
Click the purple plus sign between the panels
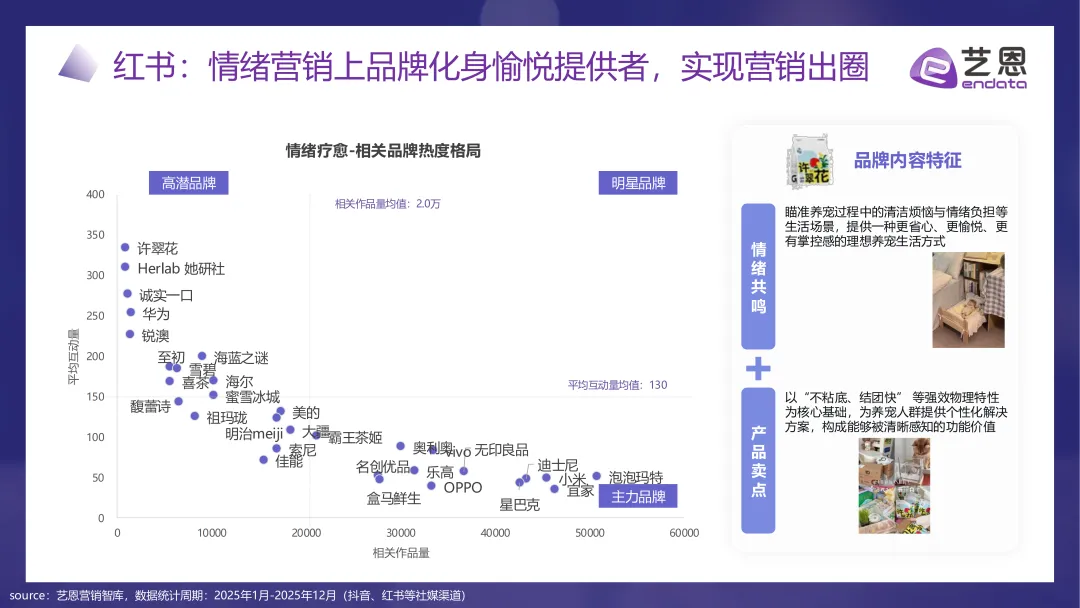point(758,368)
